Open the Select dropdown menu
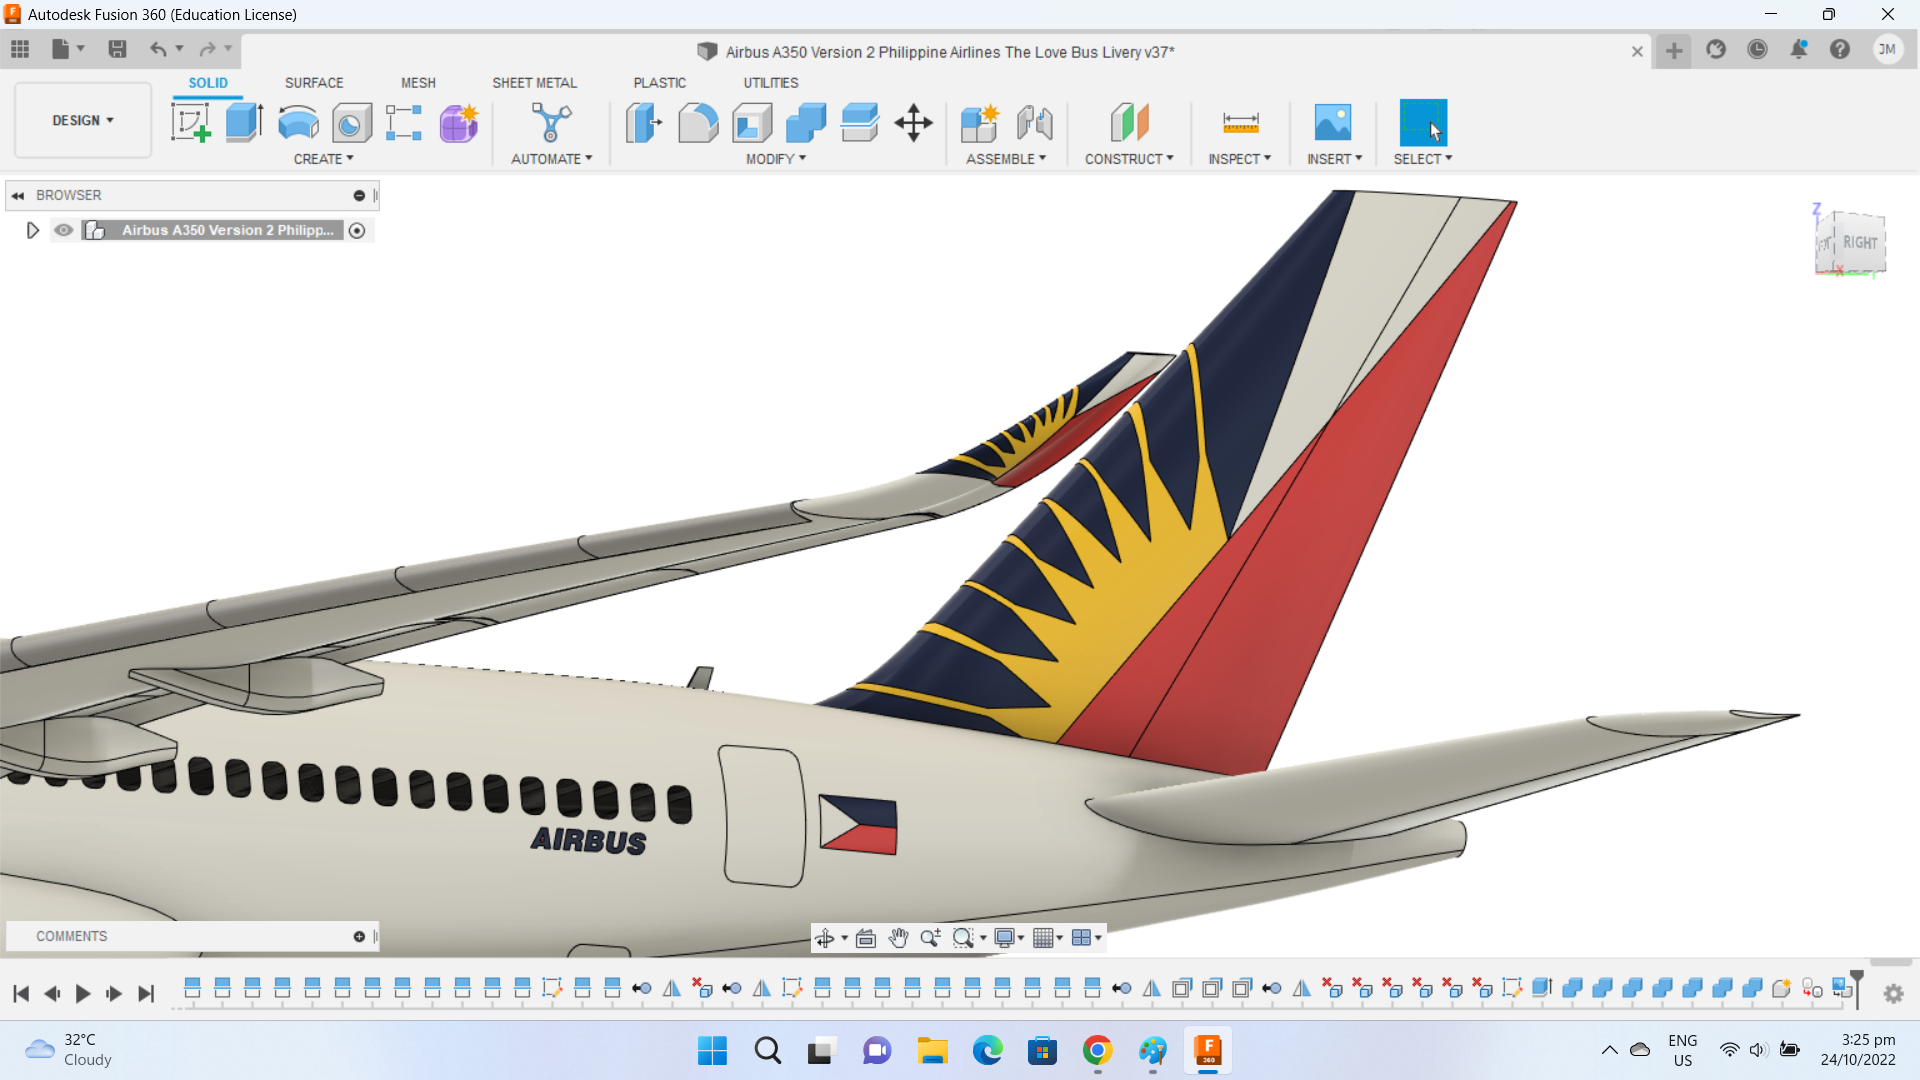The width and height of the screenshot is (1920, 1080). [x=1423, y=159]
